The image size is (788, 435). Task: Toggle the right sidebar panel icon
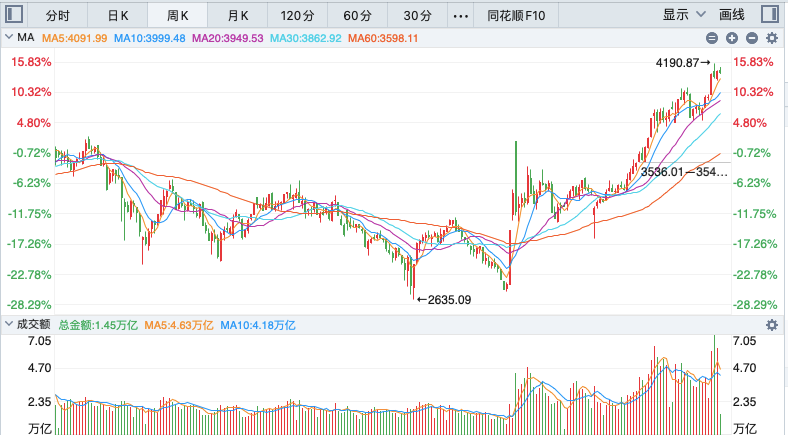click(x=768, y=16)
